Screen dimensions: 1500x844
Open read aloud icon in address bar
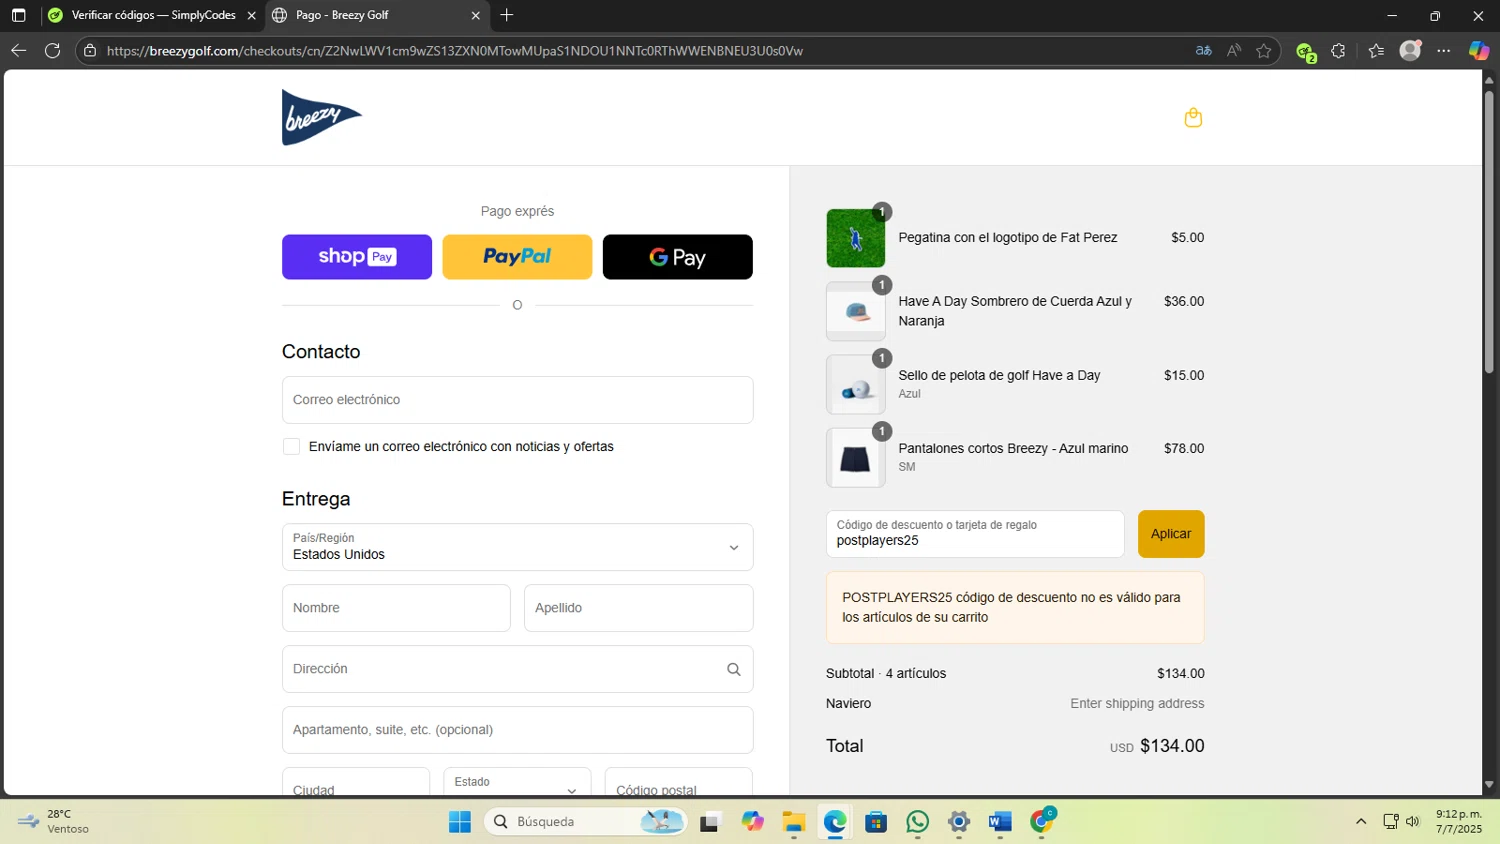pos(1234,50)
